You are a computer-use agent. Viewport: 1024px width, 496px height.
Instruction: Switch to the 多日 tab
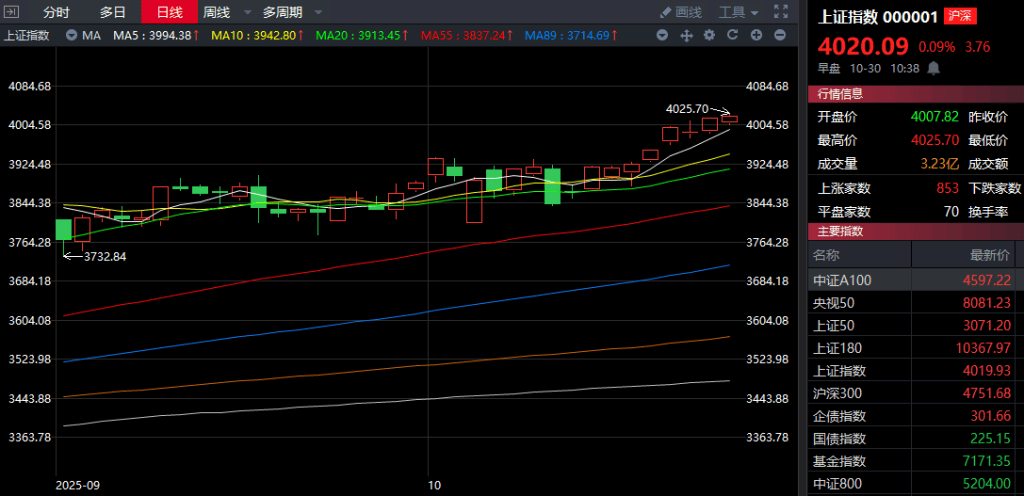coord(113,12)
